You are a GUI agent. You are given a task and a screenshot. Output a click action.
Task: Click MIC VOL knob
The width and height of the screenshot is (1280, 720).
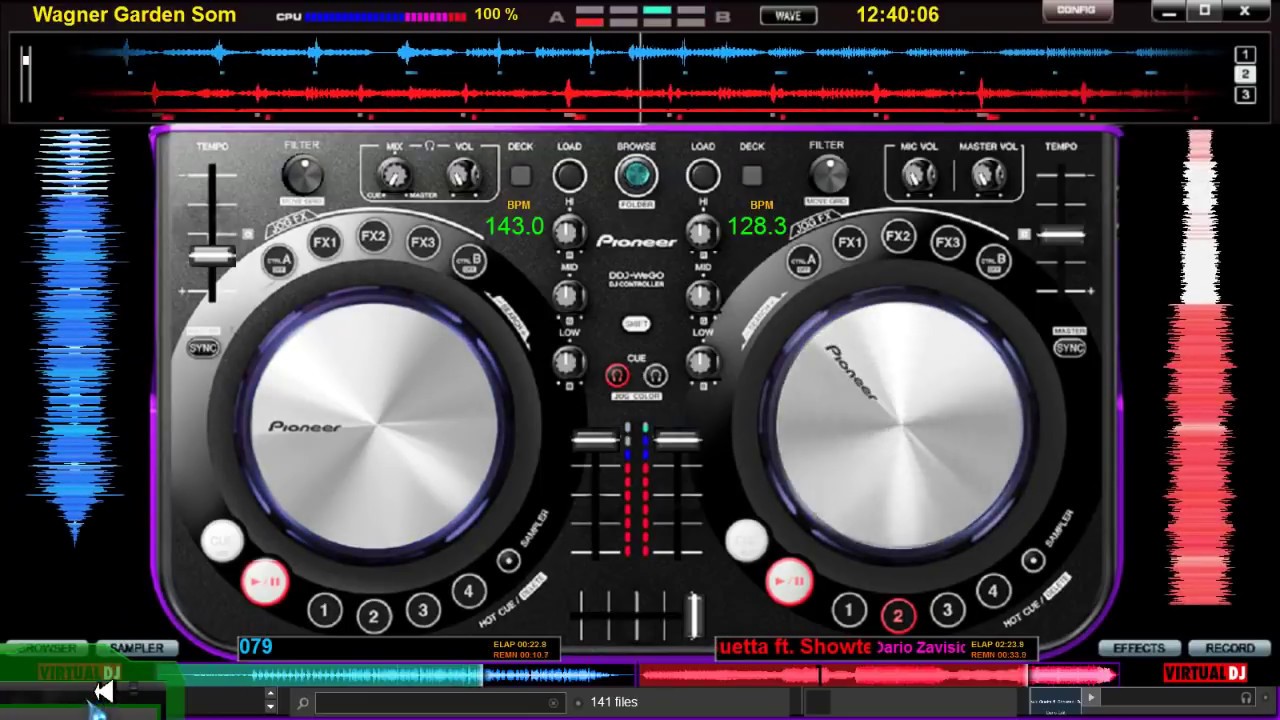[x=919, y=176]
